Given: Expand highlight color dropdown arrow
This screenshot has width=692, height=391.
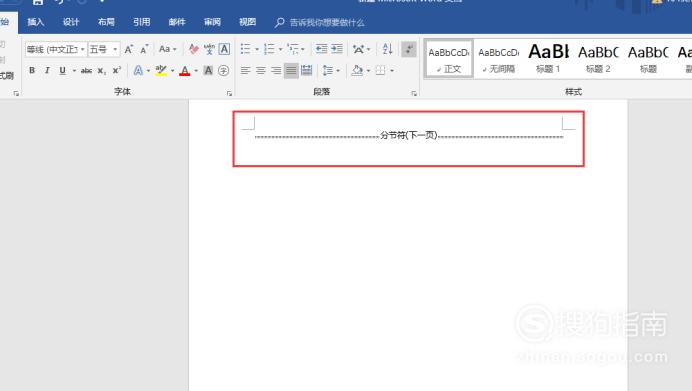Looking at the screenshot, I should [173, 71].
